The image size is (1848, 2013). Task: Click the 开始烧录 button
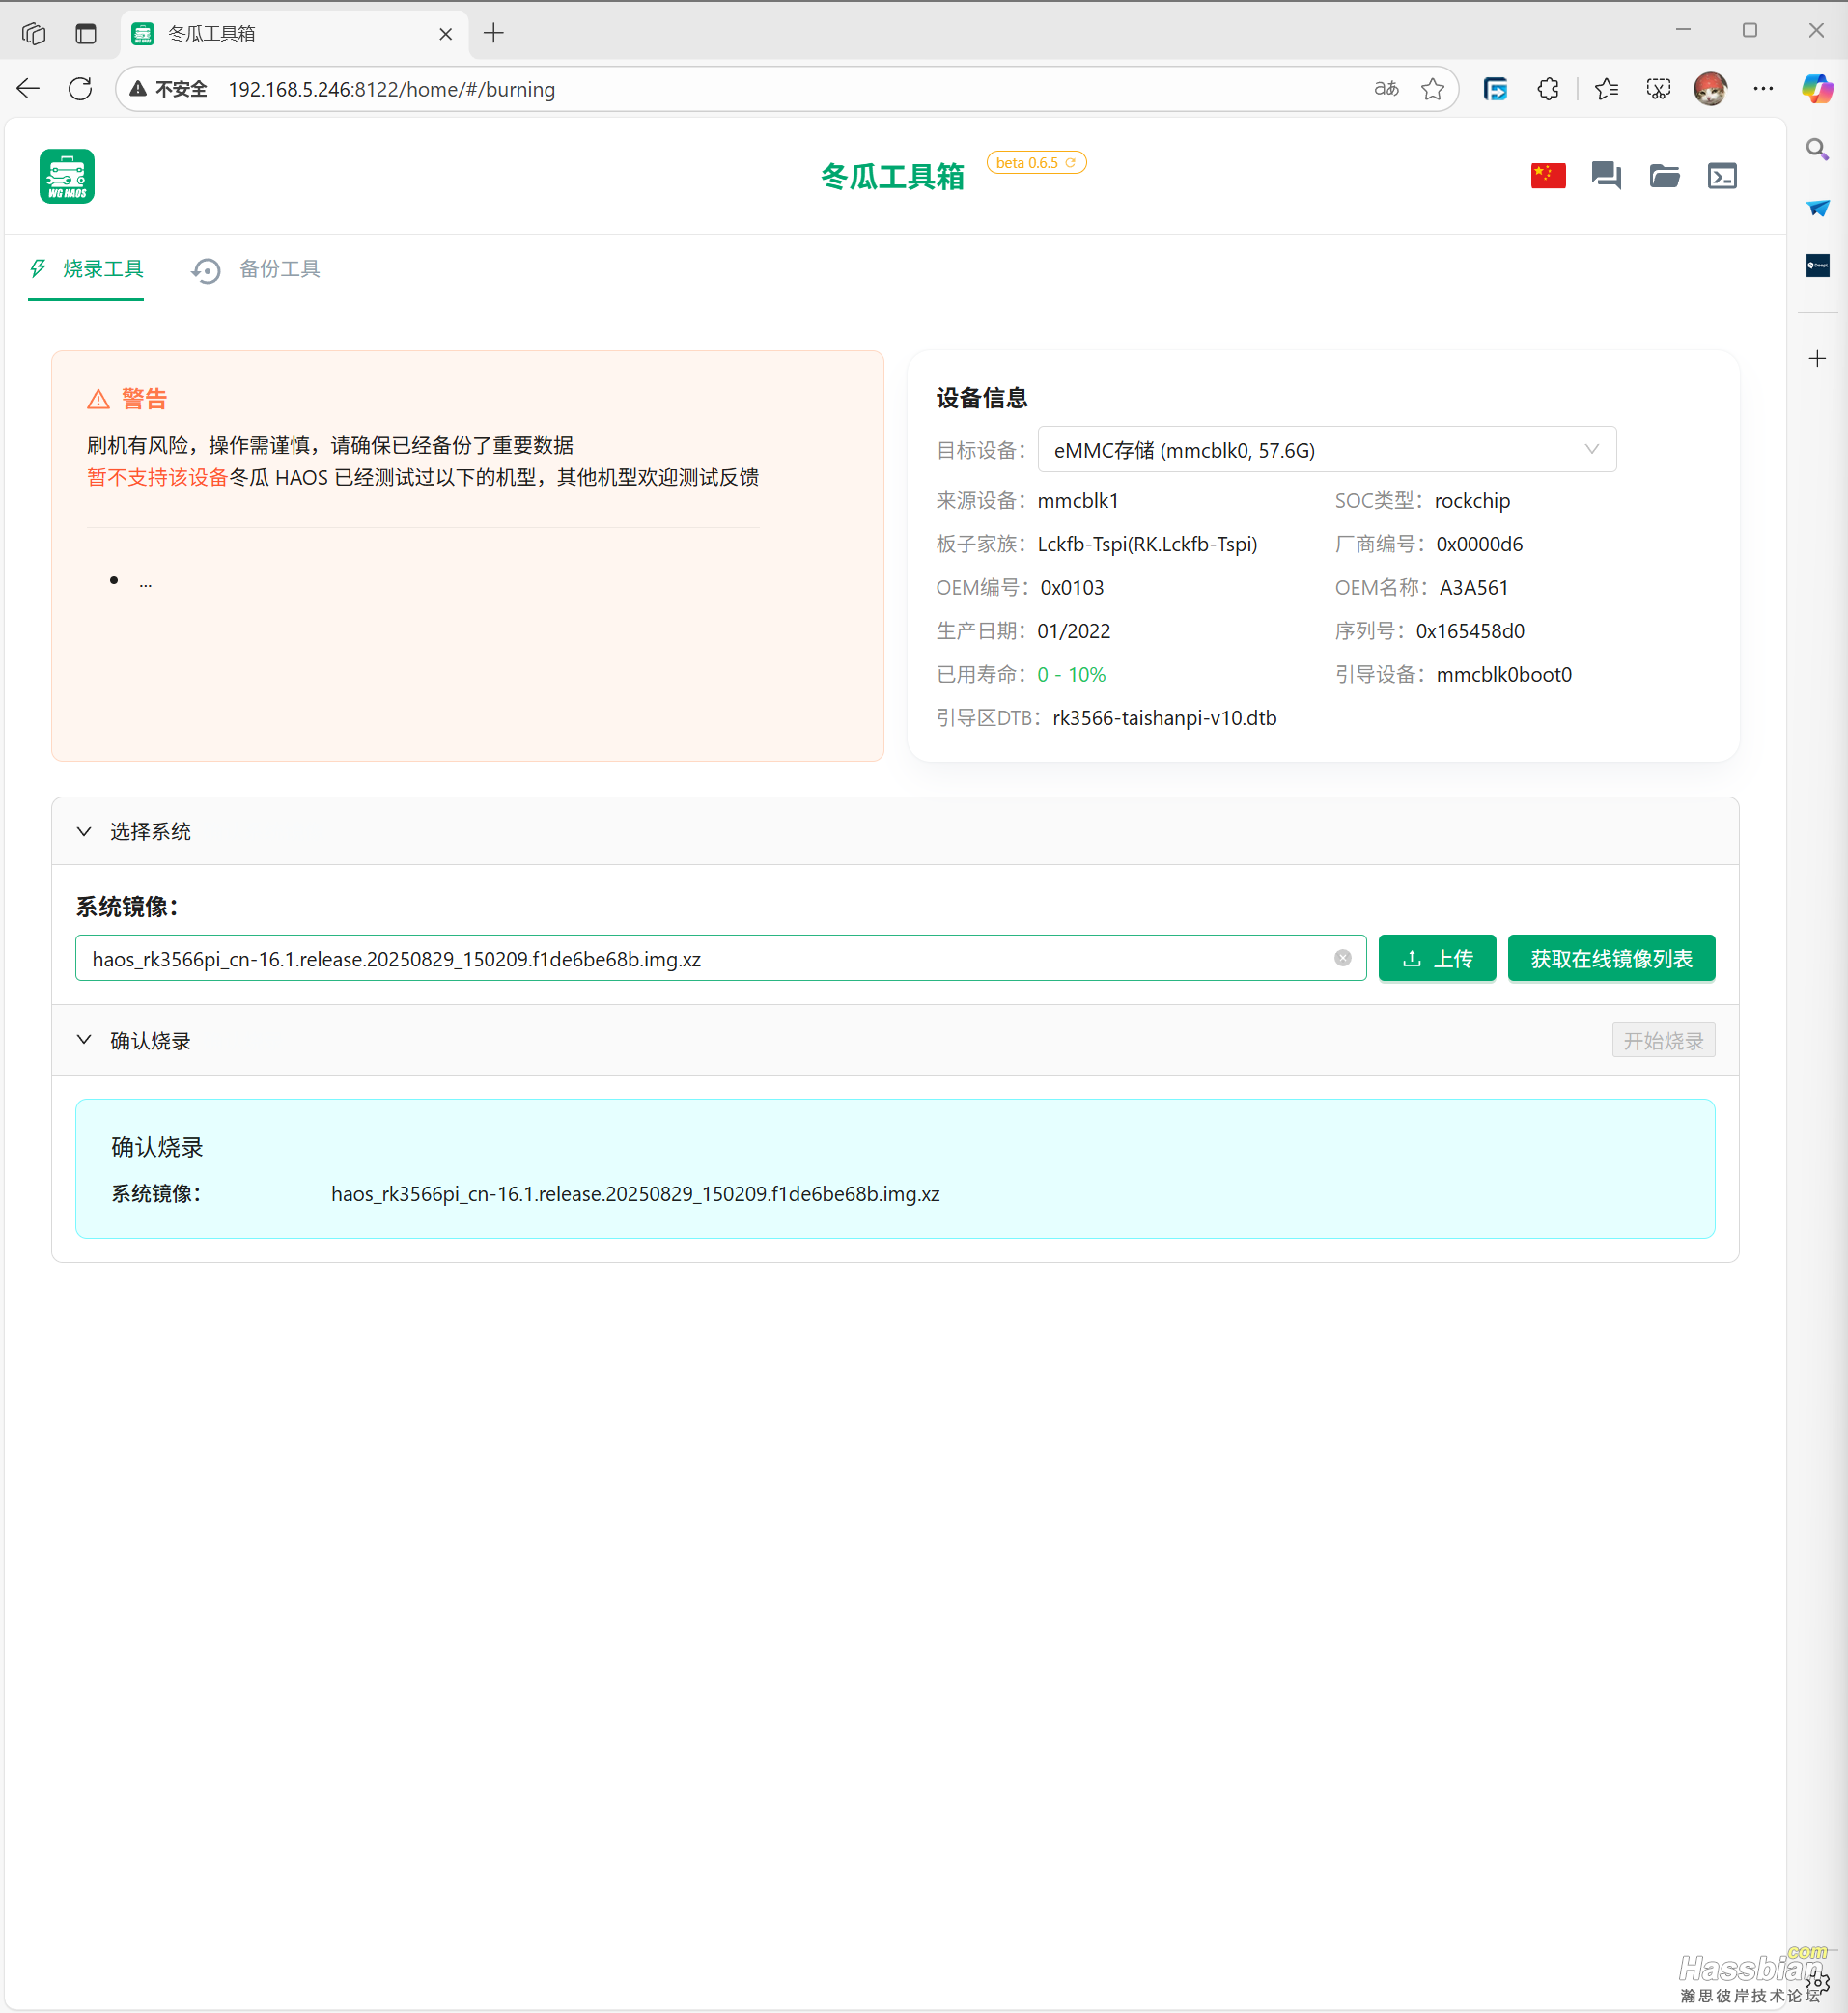coord(1662,1040)
